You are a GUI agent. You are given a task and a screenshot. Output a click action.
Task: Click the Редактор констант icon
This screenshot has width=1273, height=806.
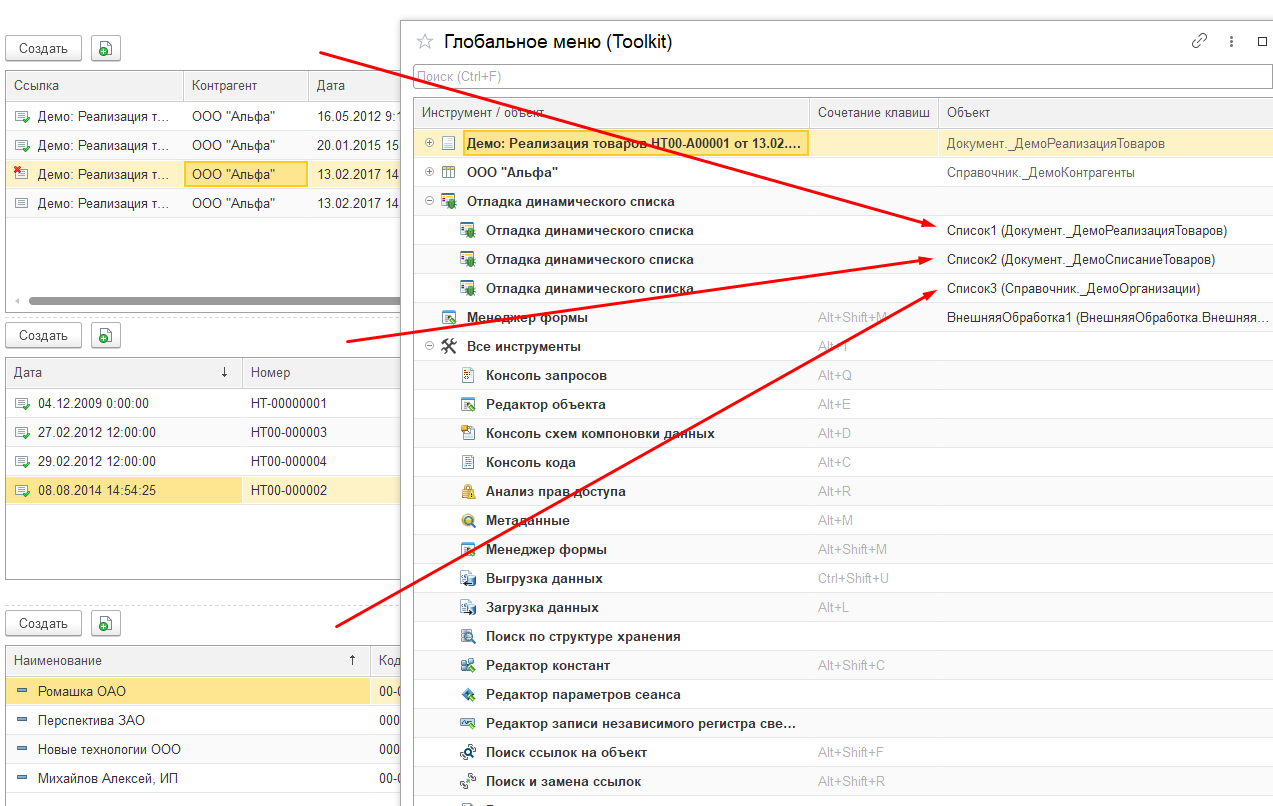point(468,665)
